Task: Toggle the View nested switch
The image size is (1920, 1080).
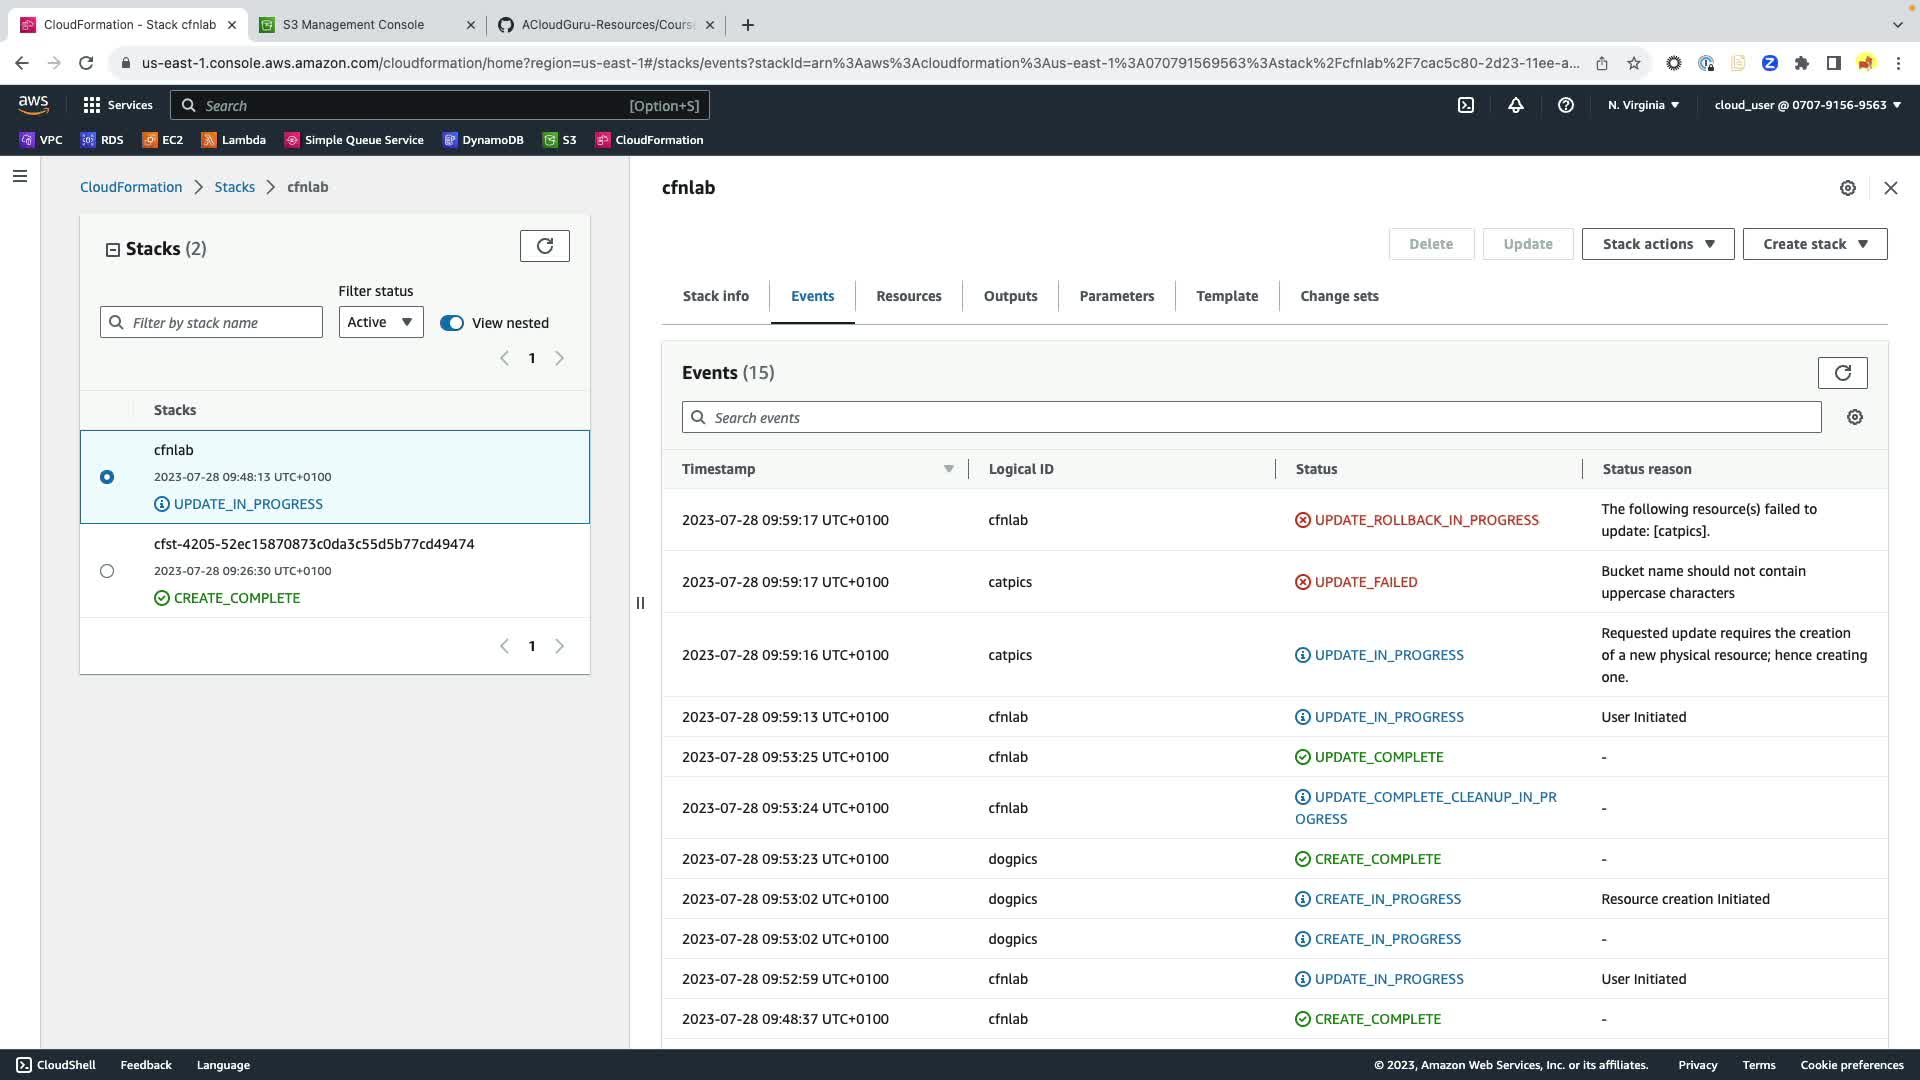Action: pyautogui.click(x=452, y=323)
